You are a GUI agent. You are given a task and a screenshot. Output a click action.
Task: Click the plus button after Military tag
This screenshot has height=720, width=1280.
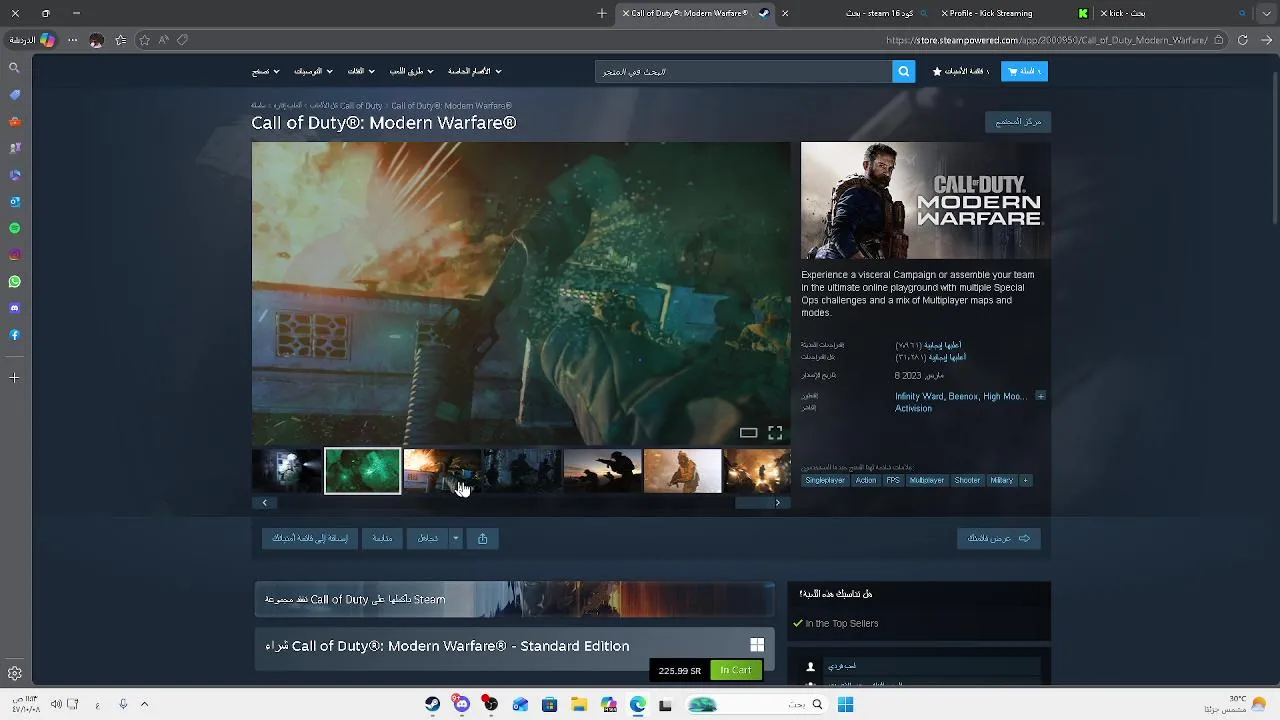tap(1025, 480)
